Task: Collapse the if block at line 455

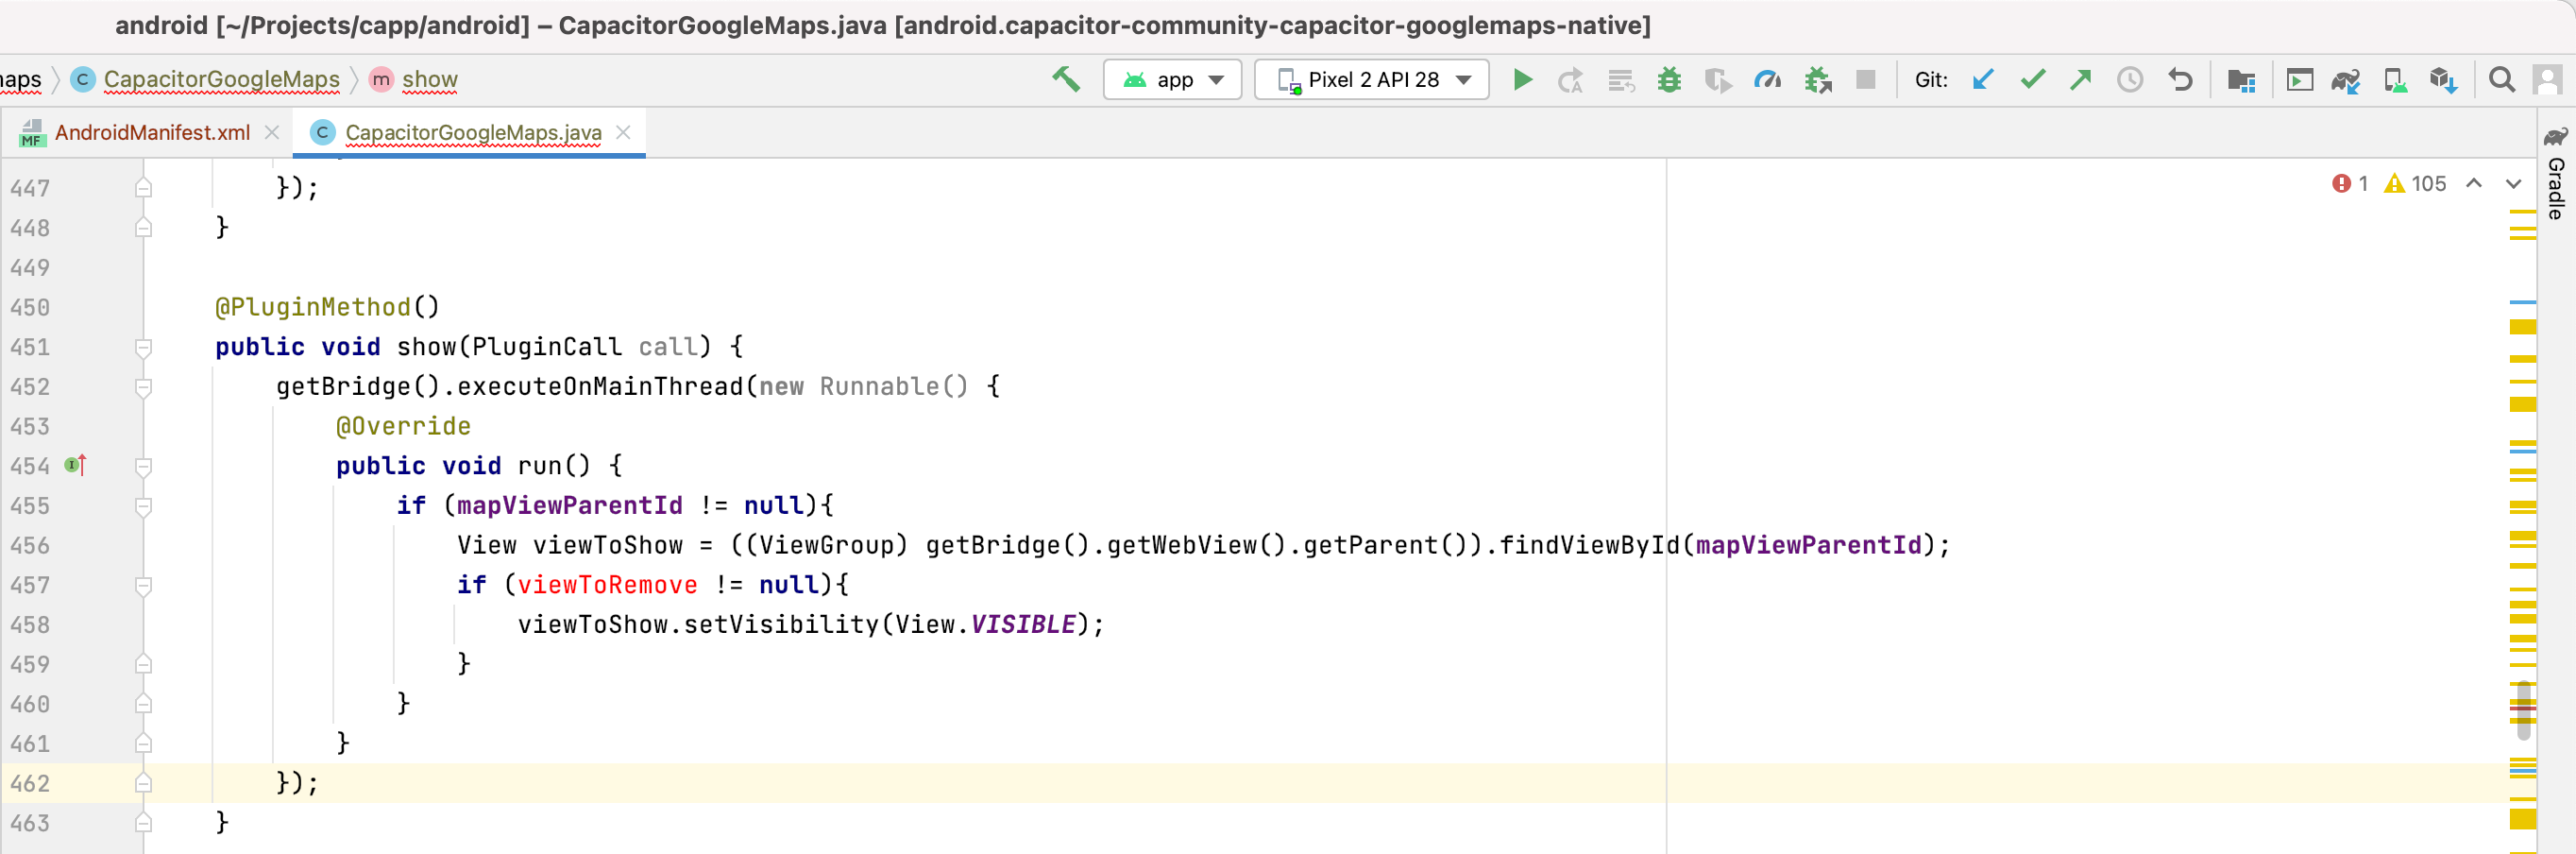Action: click(143, 506)
